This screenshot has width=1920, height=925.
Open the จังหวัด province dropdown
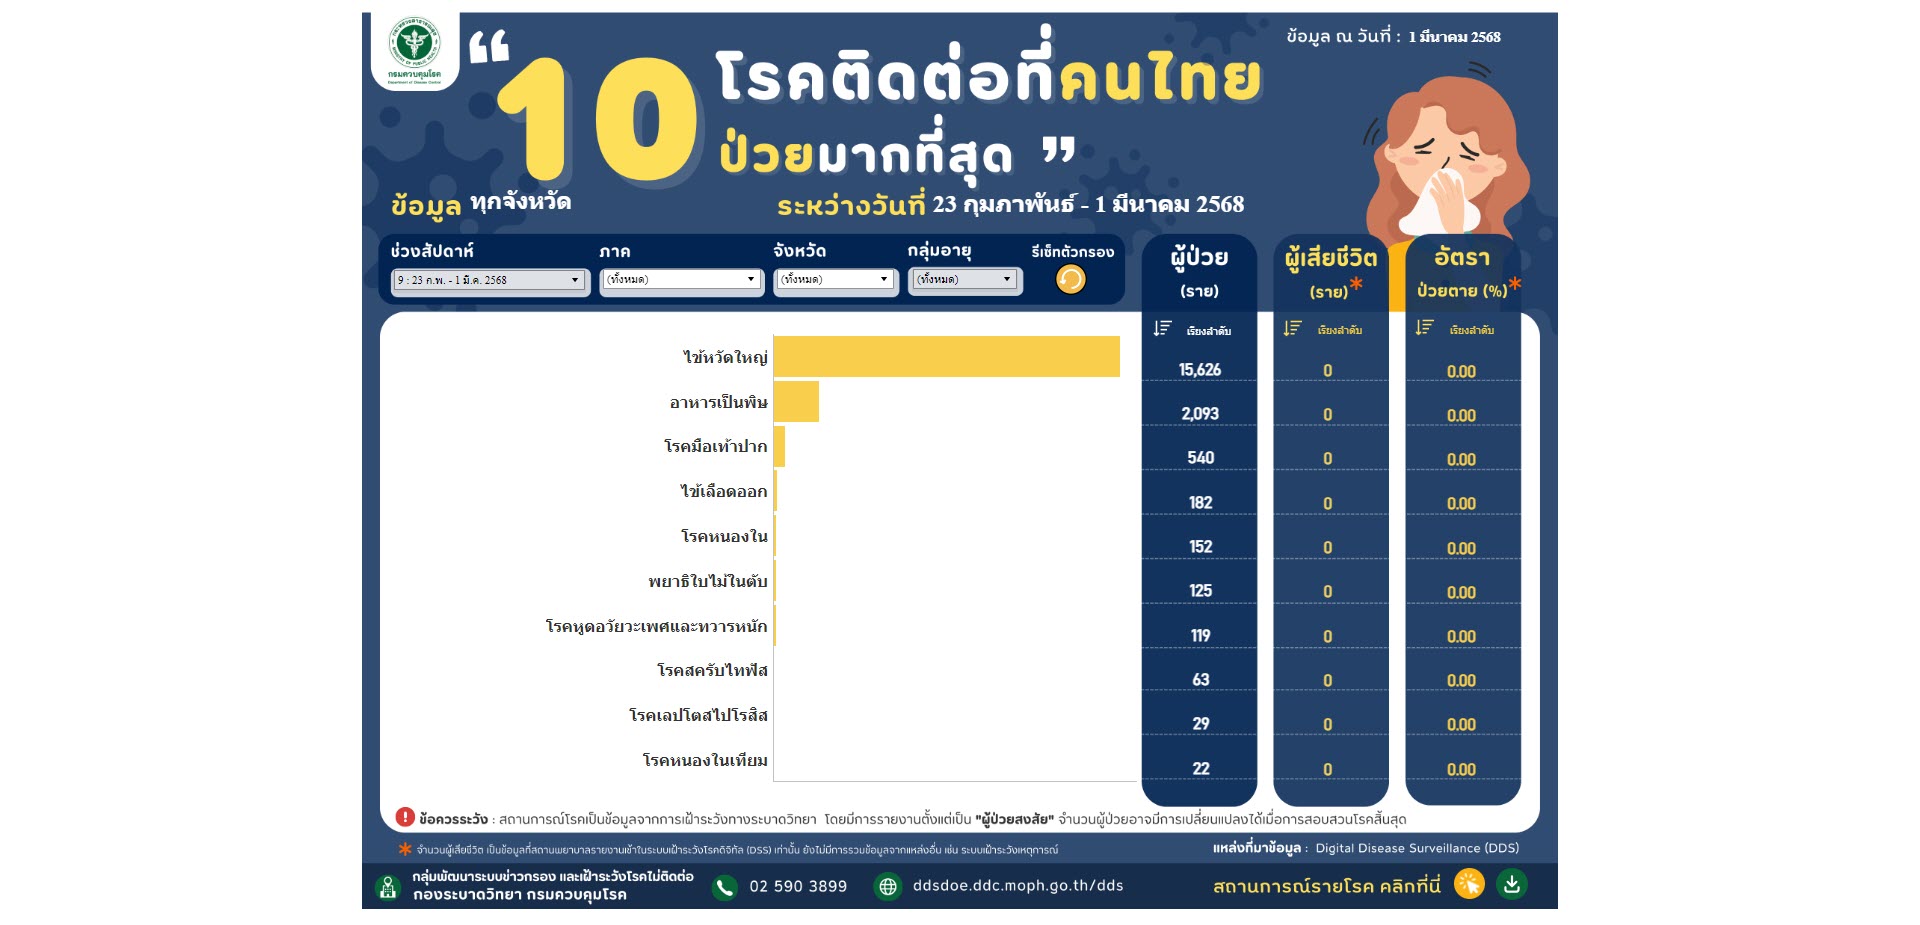(836, 281)
